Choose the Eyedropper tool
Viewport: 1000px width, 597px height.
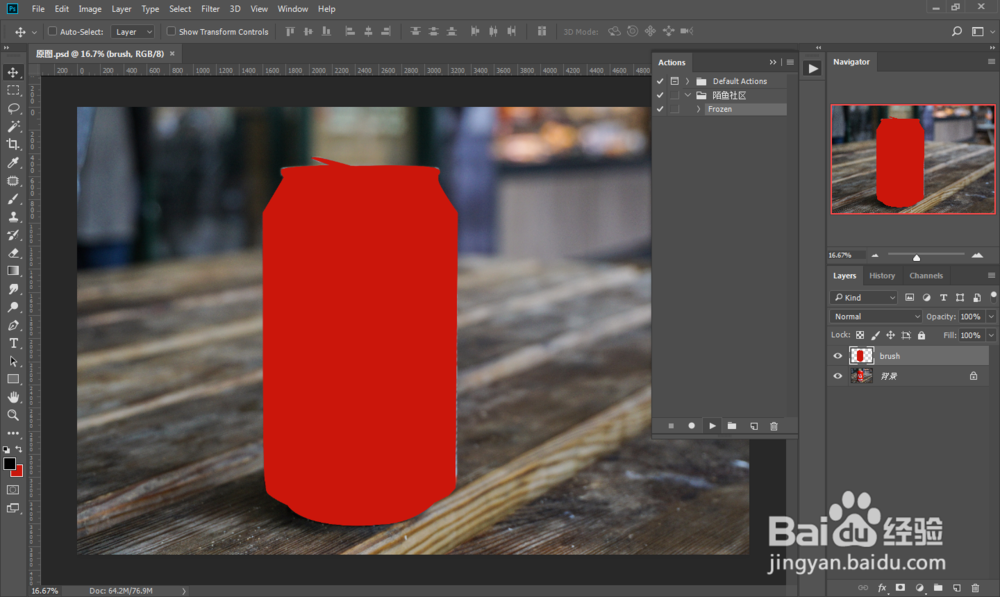[14, 163]
